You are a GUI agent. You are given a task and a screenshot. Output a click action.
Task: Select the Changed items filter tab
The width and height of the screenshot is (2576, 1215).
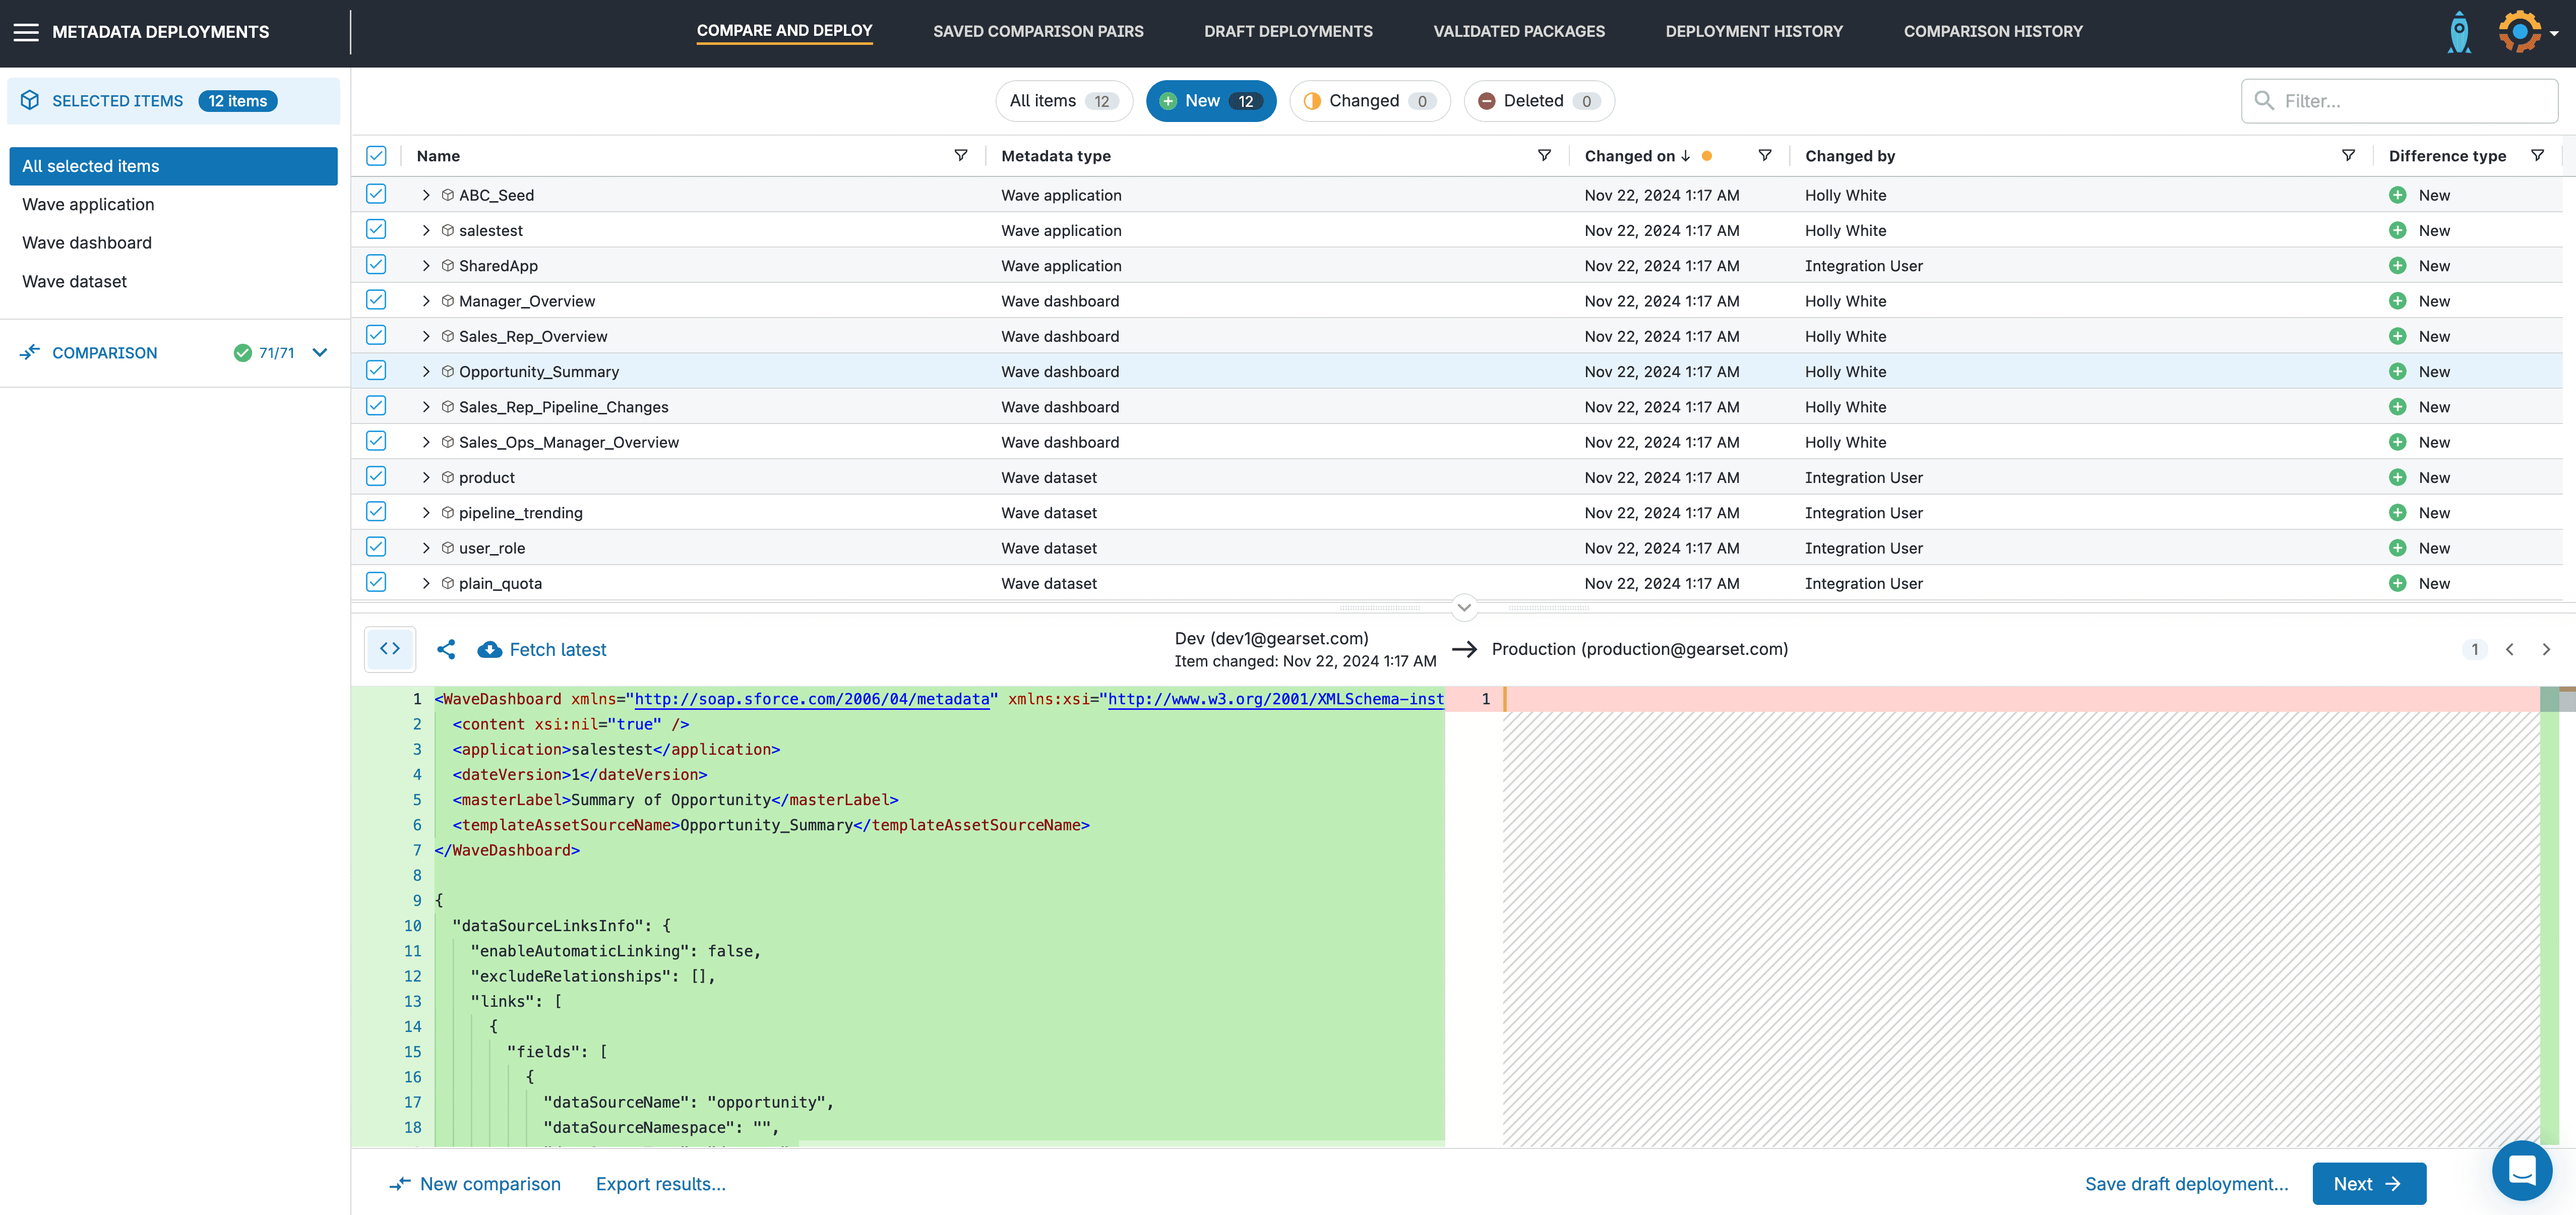click(x=1369, y=101)
